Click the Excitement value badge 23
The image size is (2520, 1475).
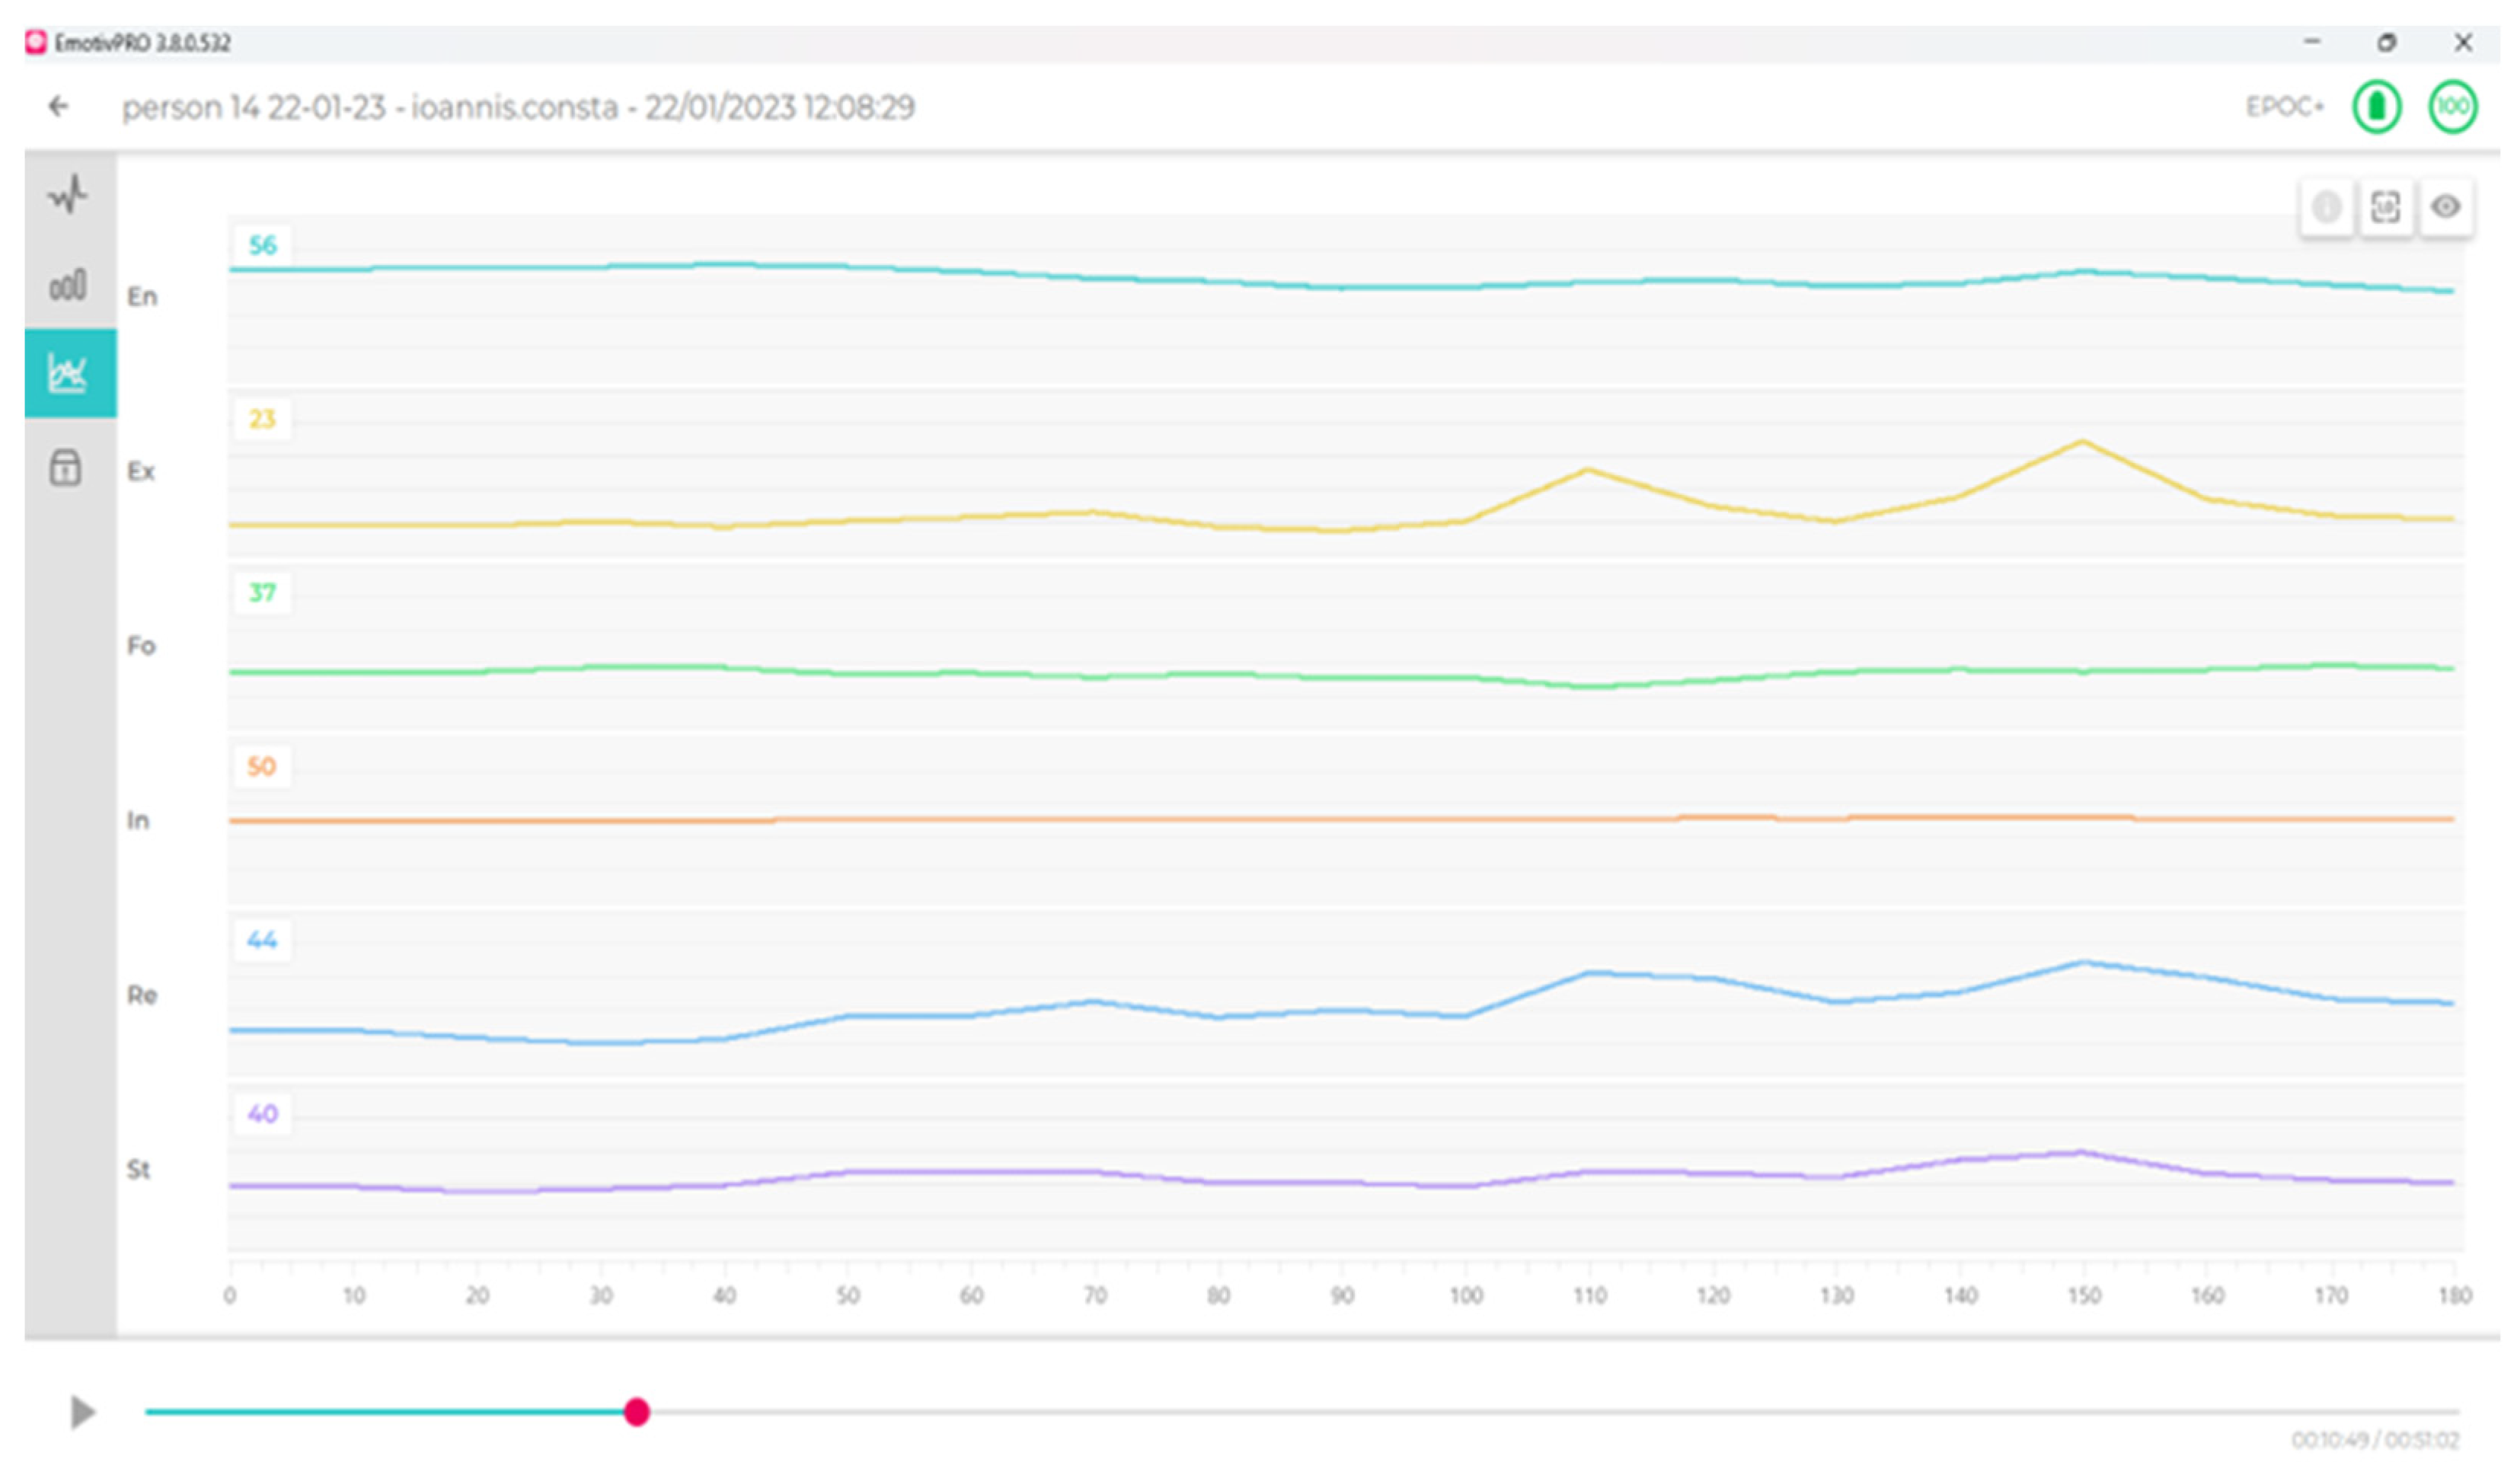[x=262, y=419]
